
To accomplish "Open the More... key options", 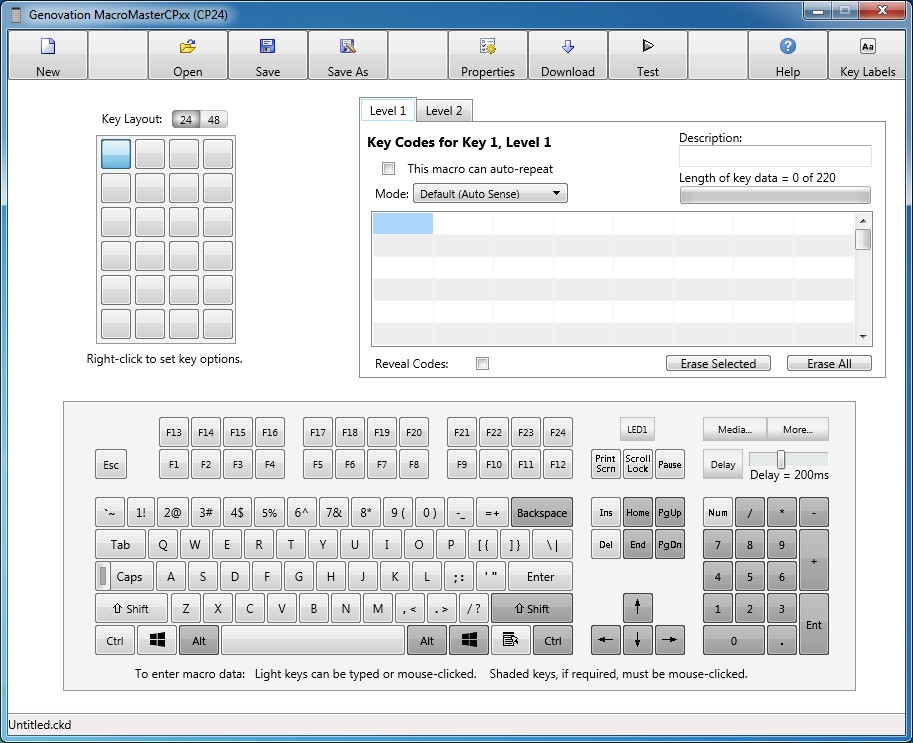I will point(797,430).
